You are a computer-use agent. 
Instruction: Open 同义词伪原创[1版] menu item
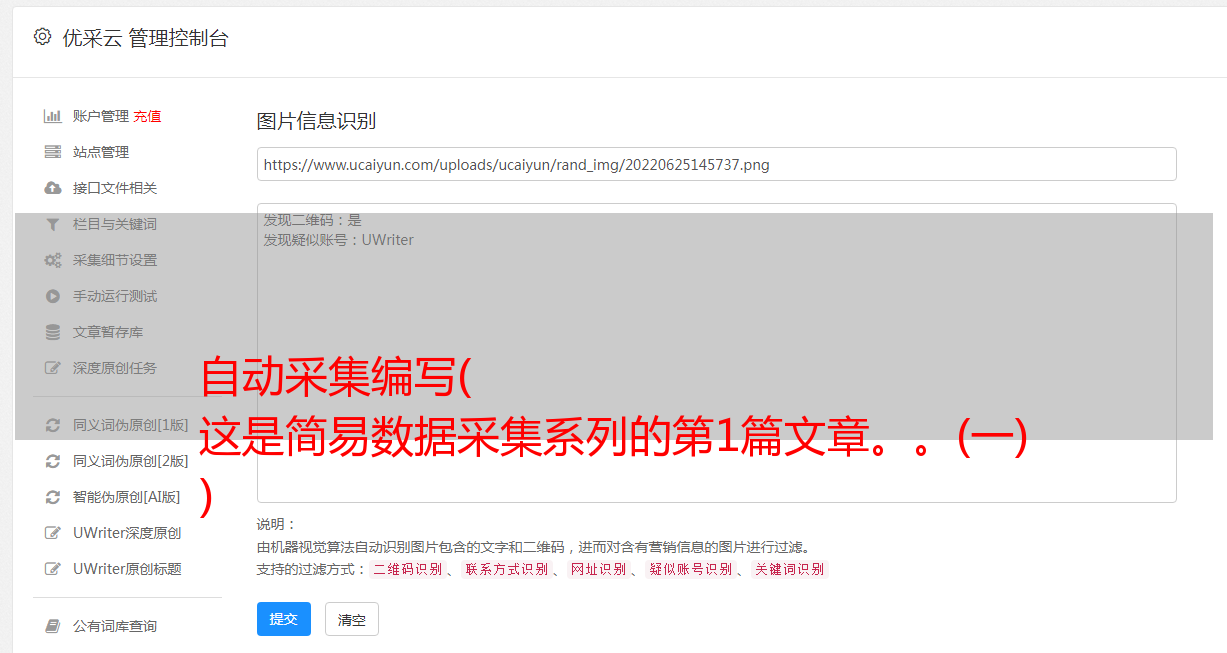click(131, 425)
